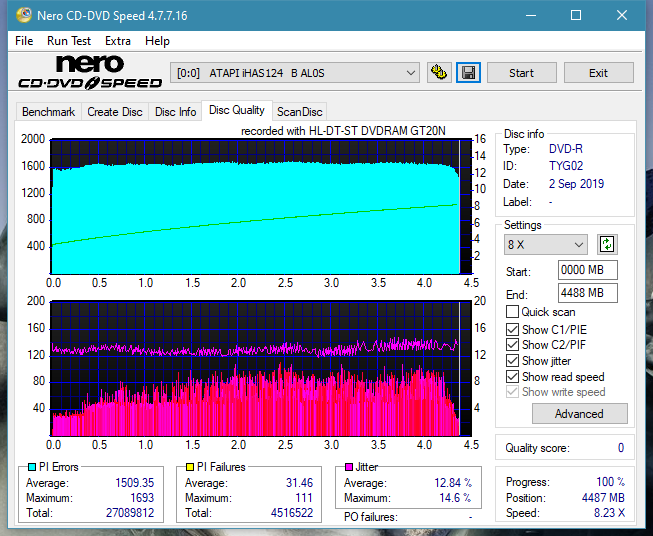Click the disc date 2 Sep 2019

point(576,184)
